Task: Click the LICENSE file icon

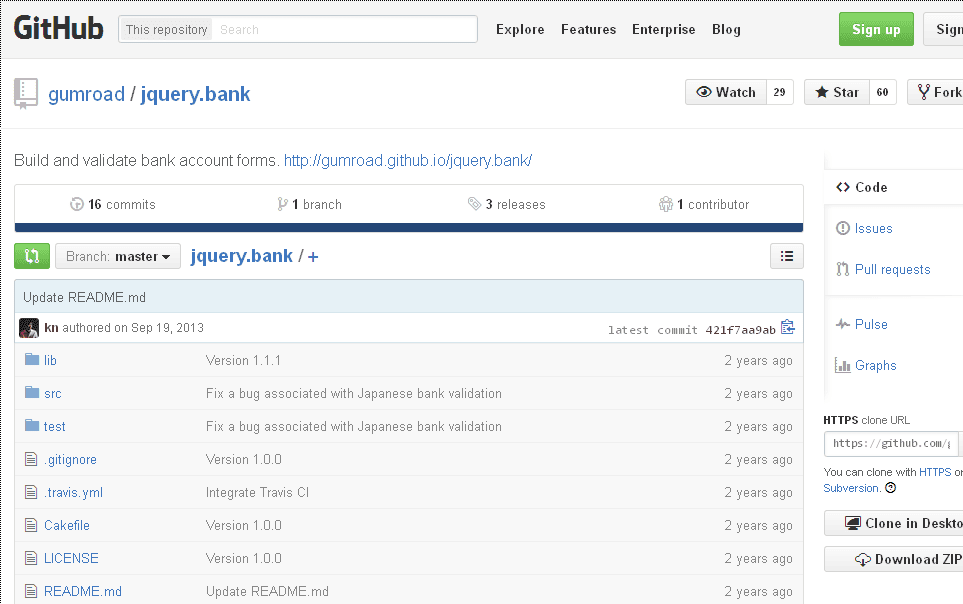Action: tap(31, 559)
